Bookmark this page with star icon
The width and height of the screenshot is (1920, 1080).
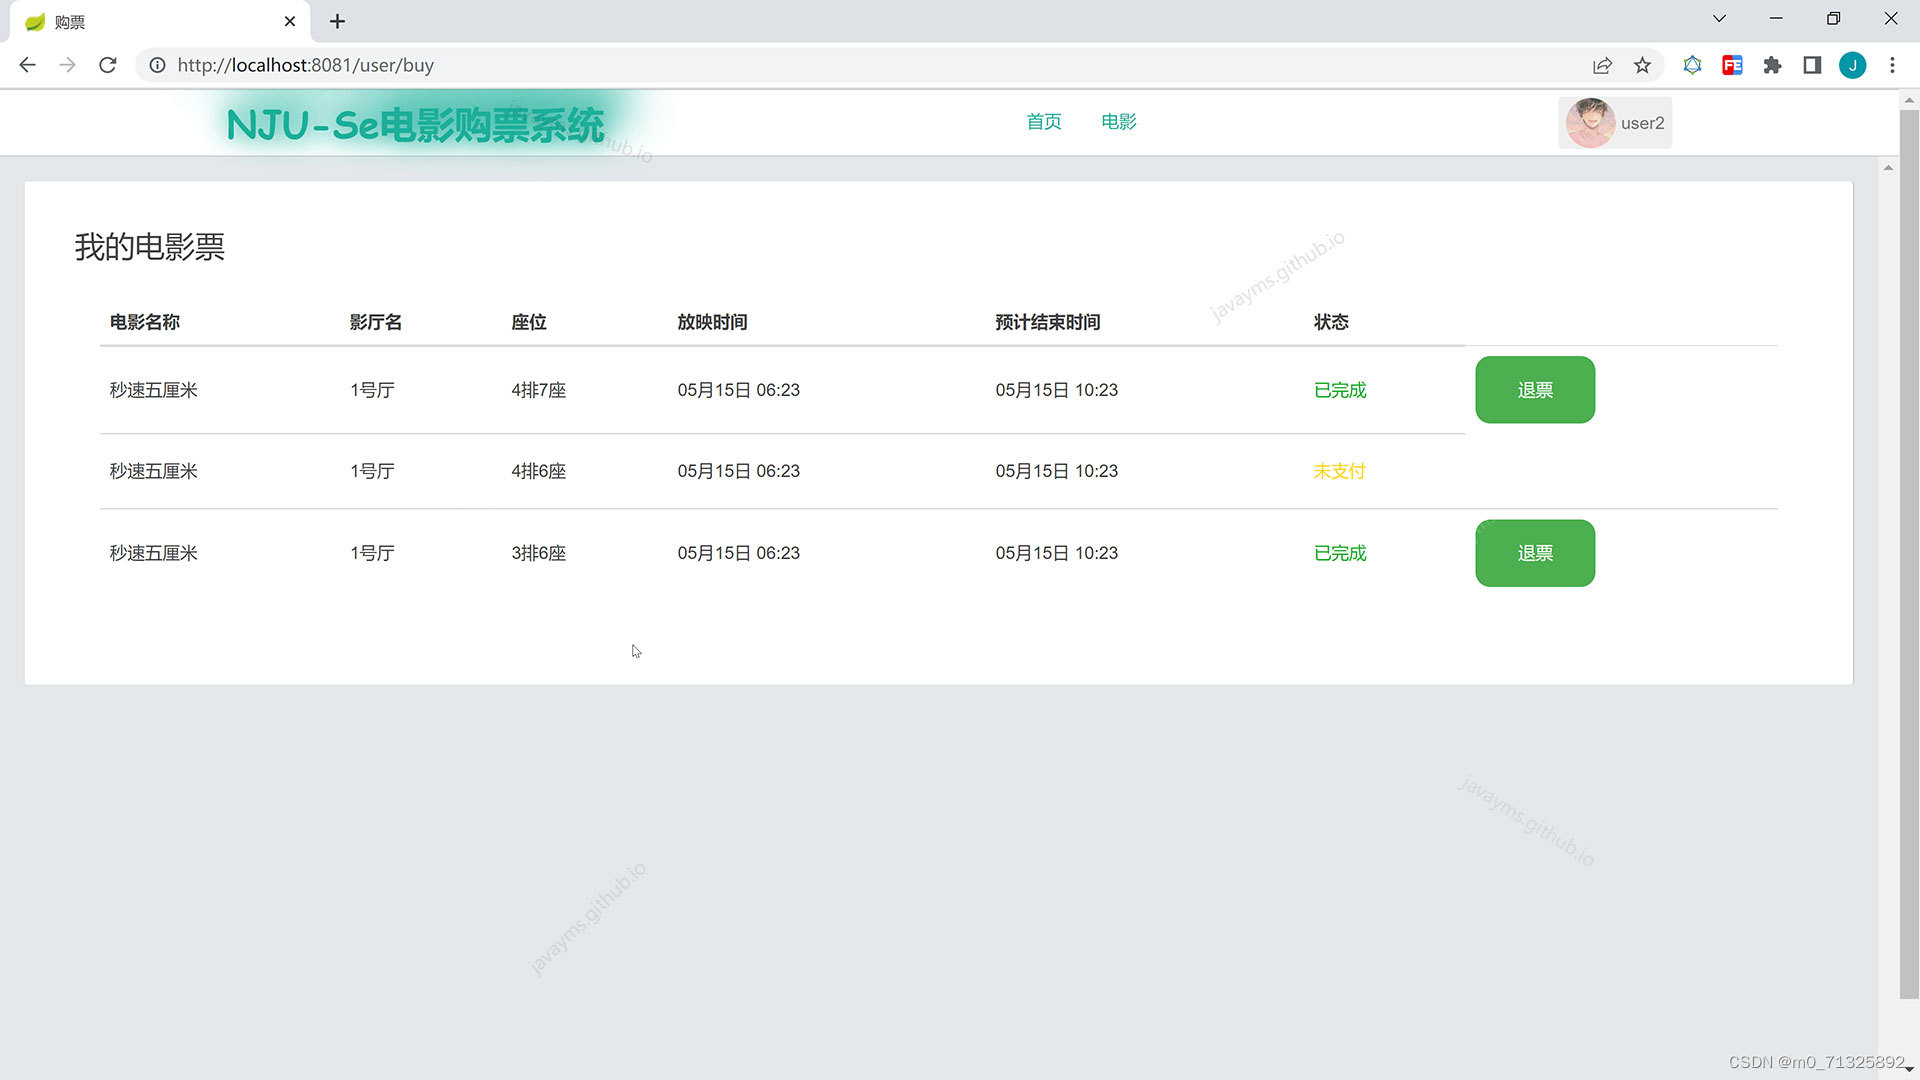[1642, 65]
